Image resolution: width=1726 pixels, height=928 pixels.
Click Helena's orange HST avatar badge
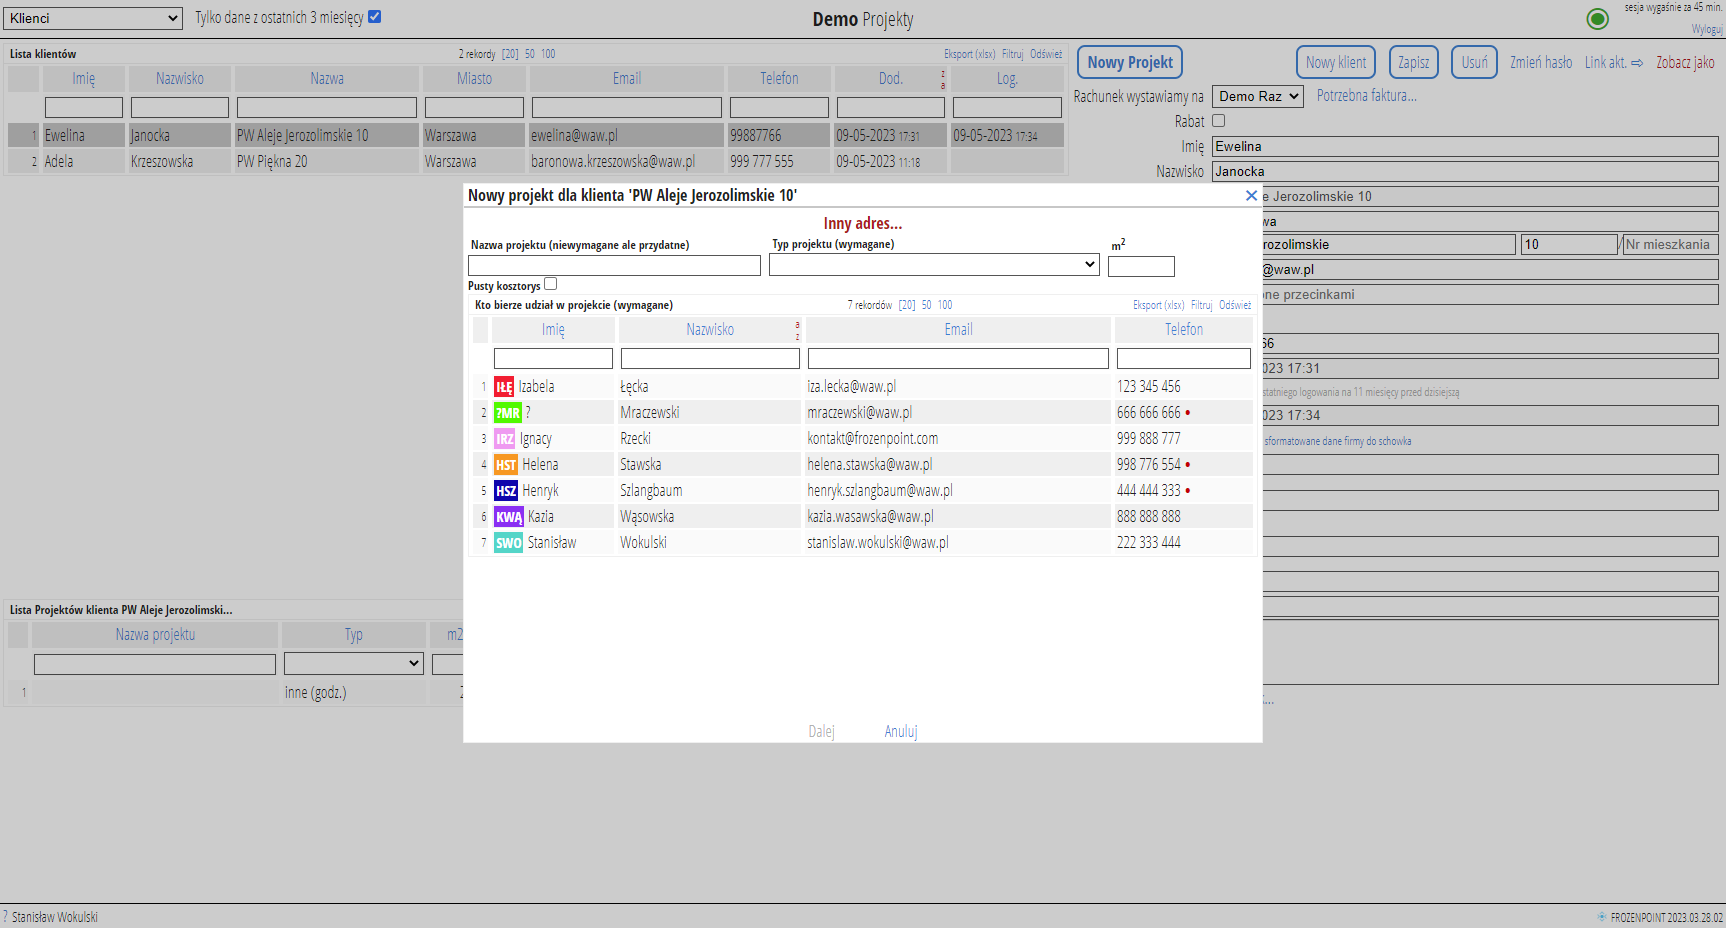506,465
